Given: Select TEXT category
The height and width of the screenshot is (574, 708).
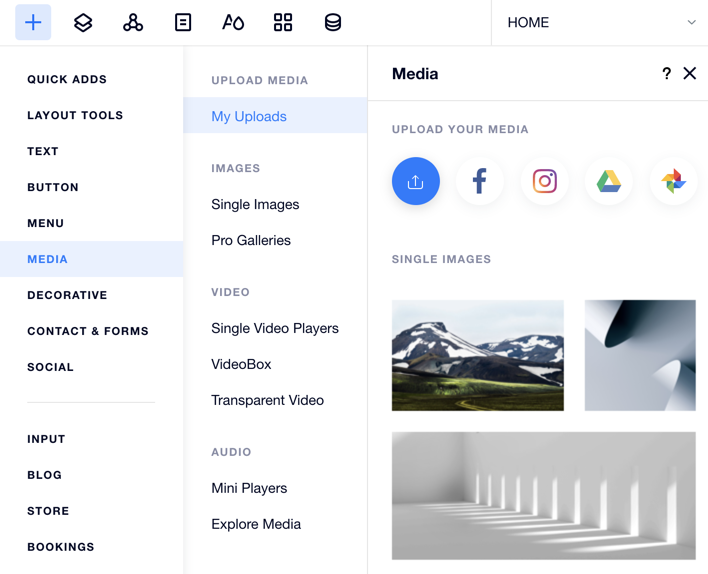Looking at the screenshot, I should point(43,151).
